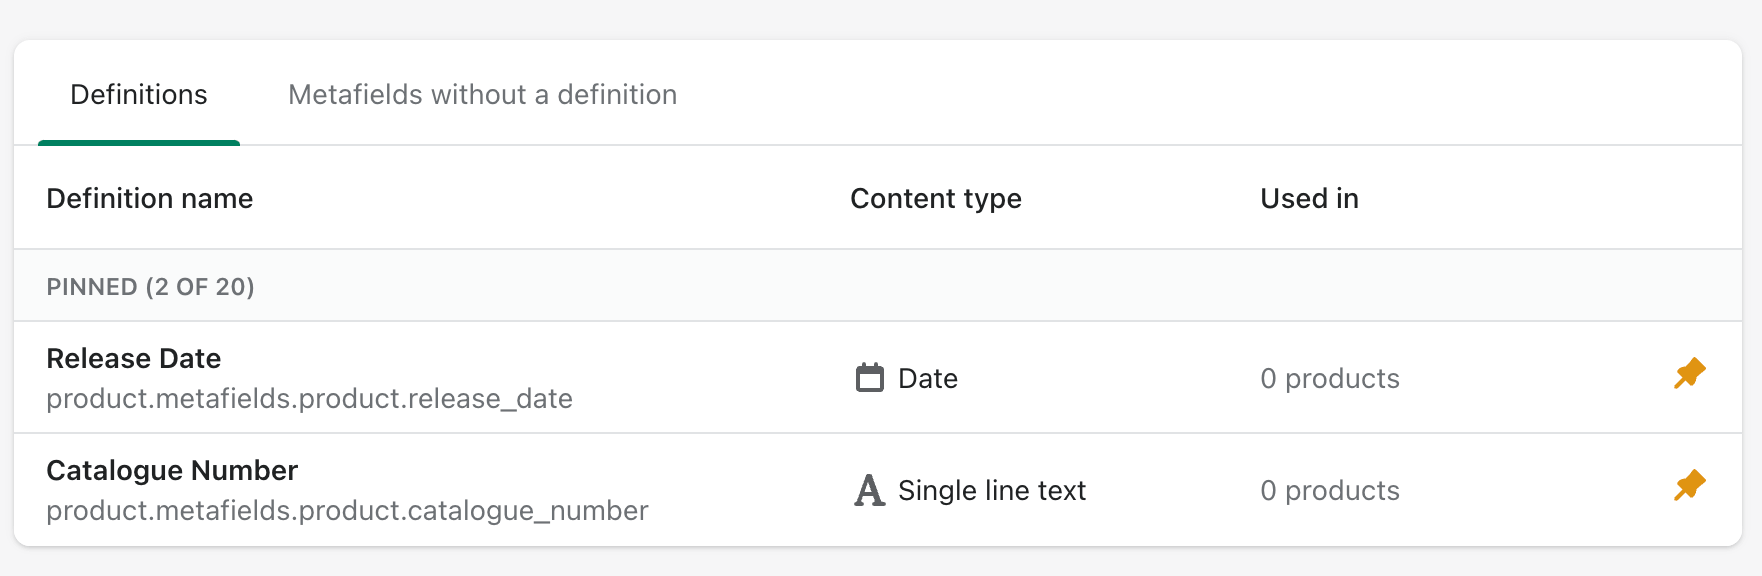The image size is (1762, 576).
Task: Click the text icon beside Single line text
Action: coord(868,489)
